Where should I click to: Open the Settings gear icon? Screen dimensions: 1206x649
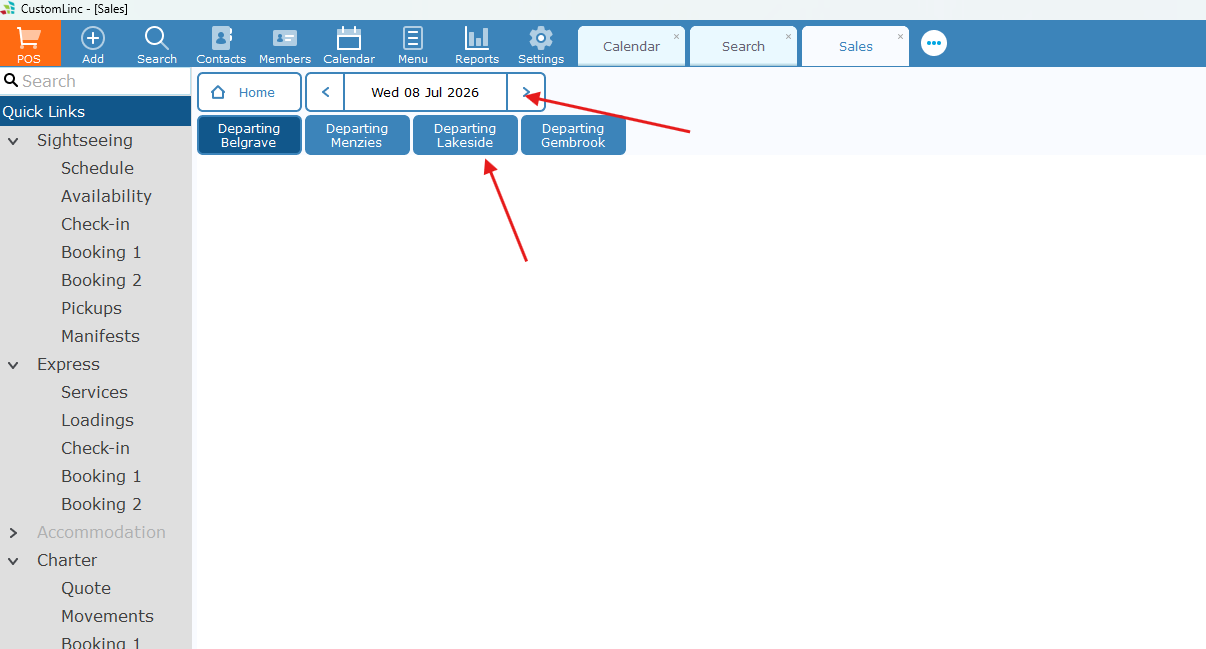tap(541, 39)
